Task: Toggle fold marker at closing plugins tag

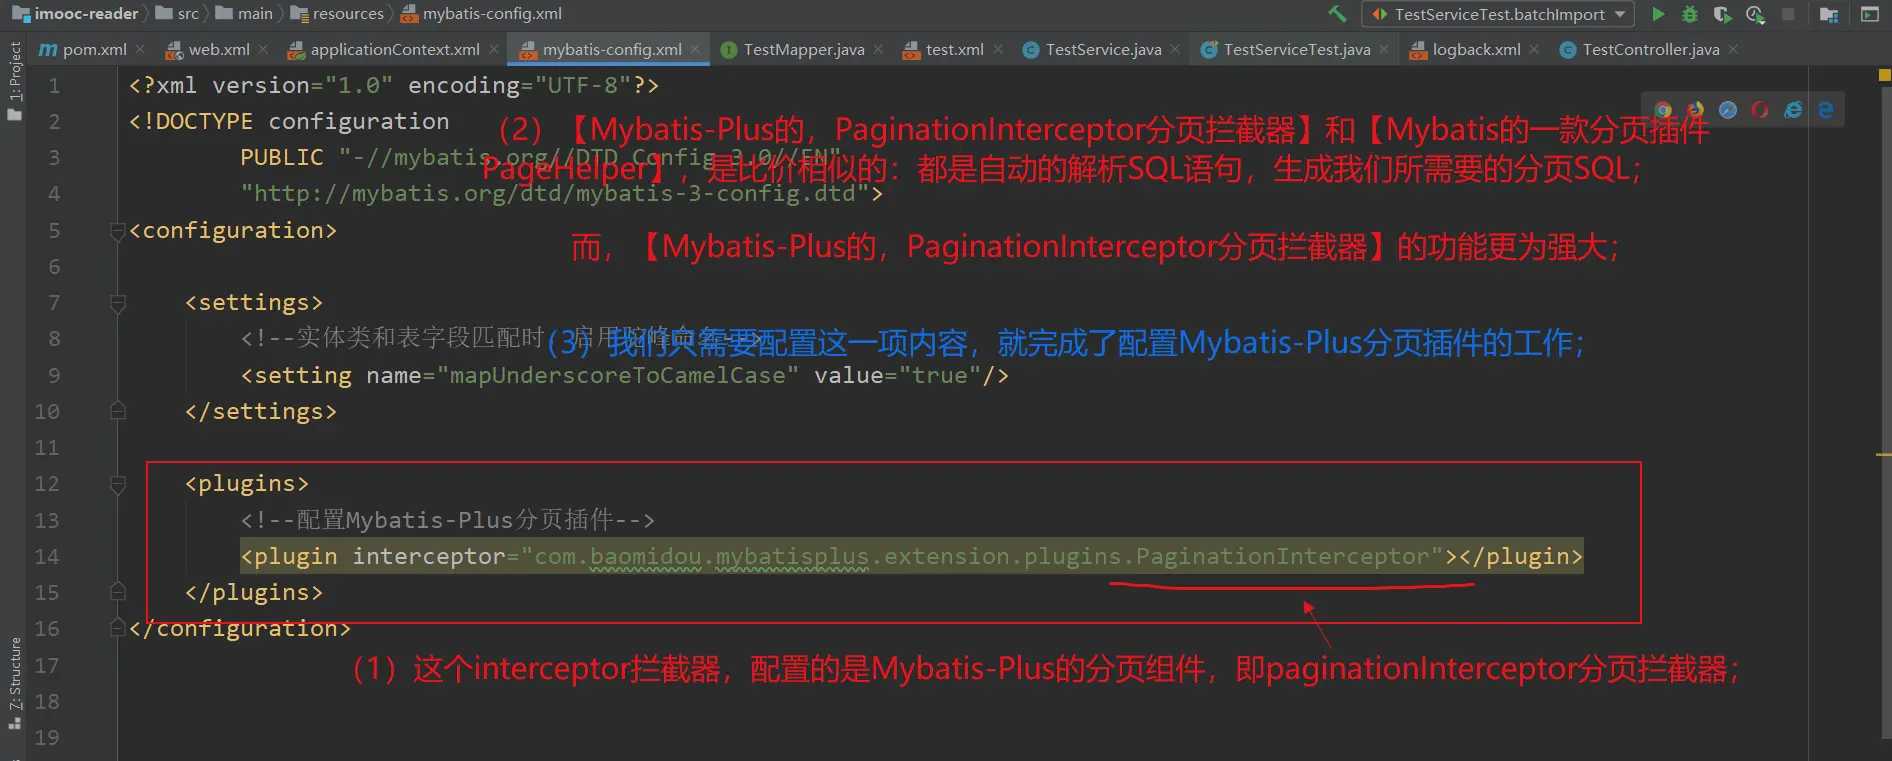Action: click(x=117, y=592)
